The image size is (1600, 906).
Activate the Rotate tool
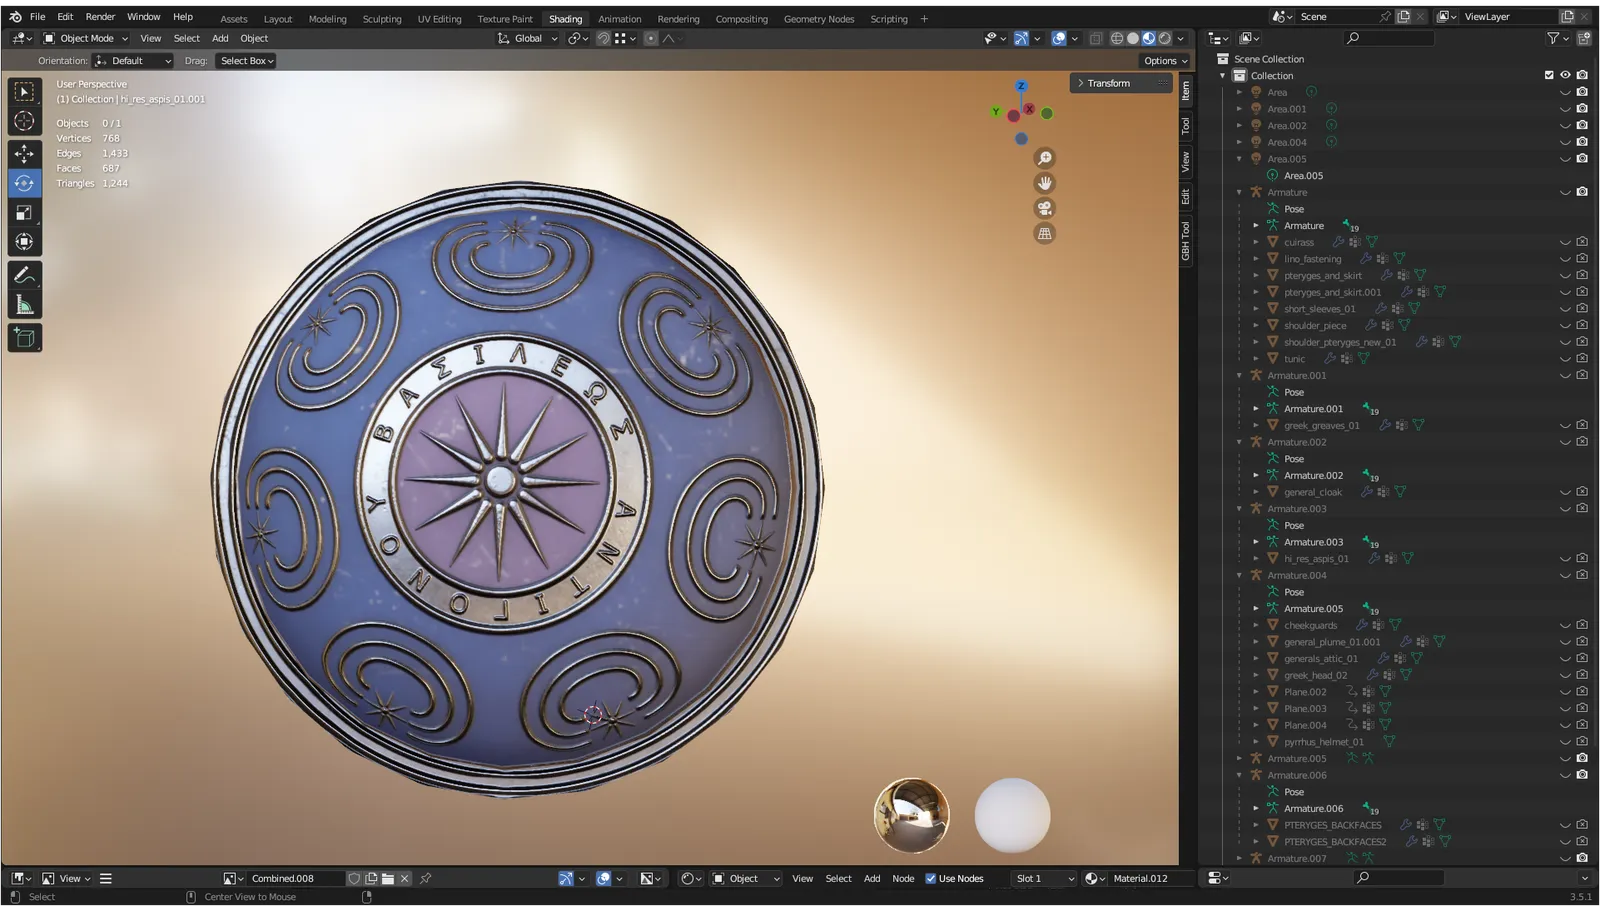24,183
